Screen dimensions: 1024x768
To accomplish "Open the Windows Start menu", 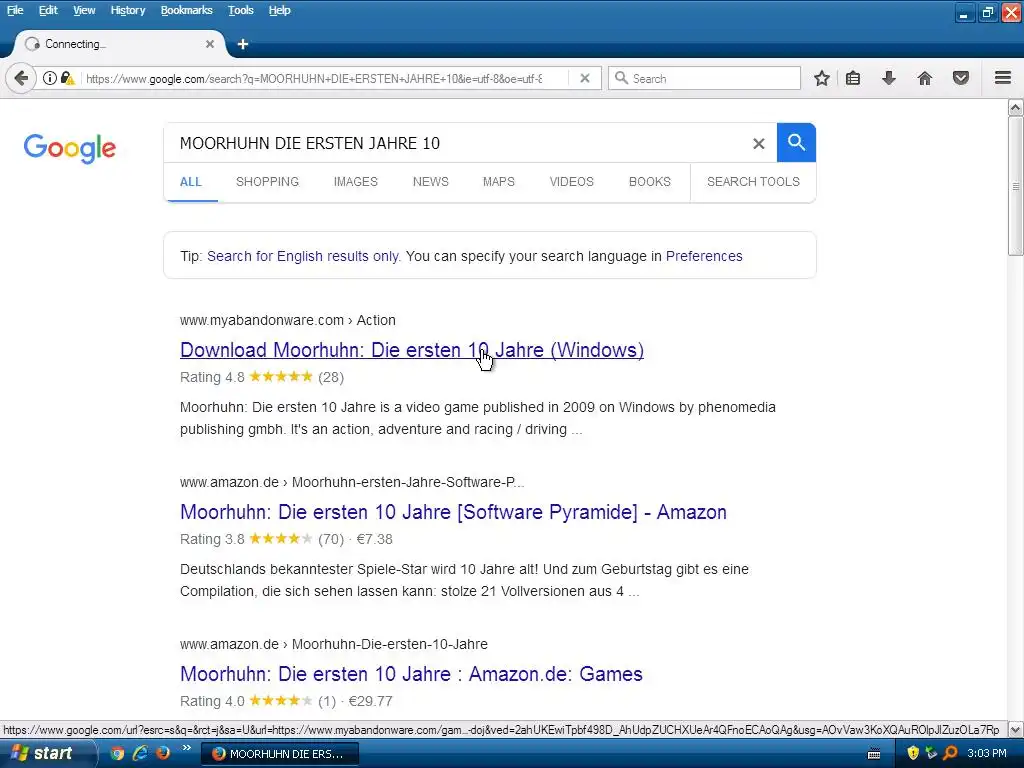I will 46,753.
